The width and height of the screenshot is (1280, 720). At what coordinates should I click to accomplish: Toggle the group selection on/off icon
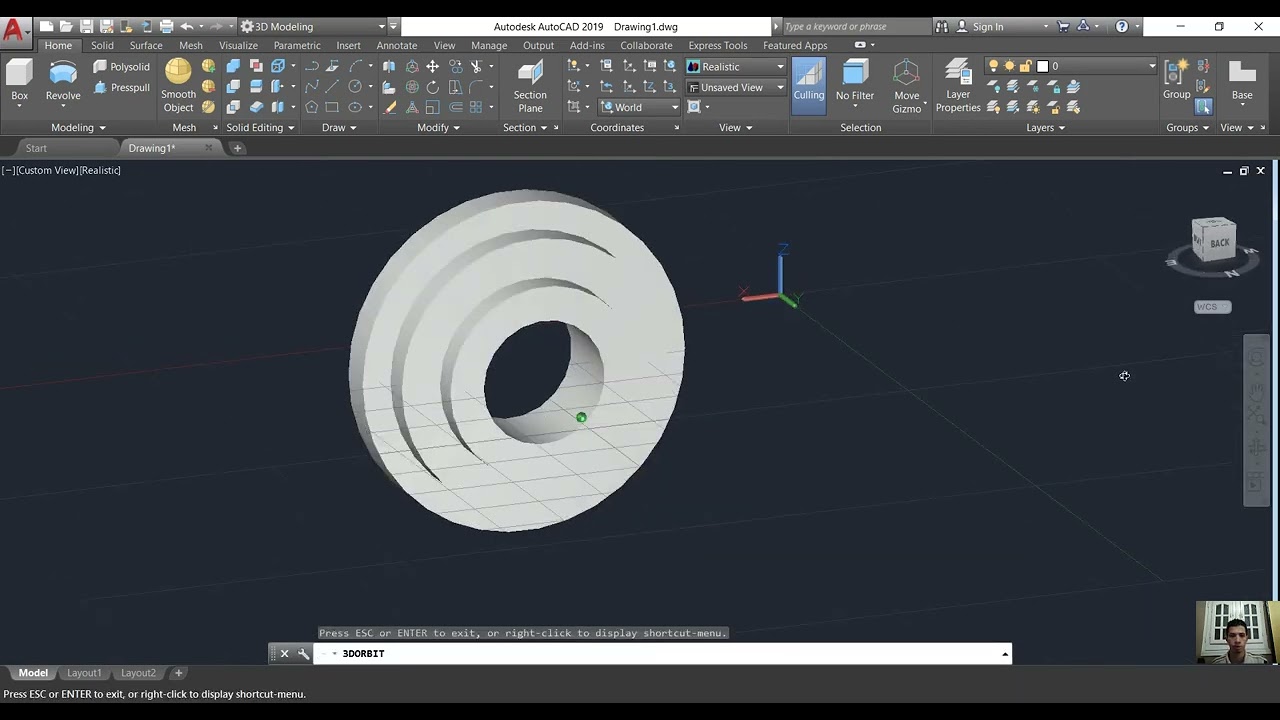point(1203,107)
